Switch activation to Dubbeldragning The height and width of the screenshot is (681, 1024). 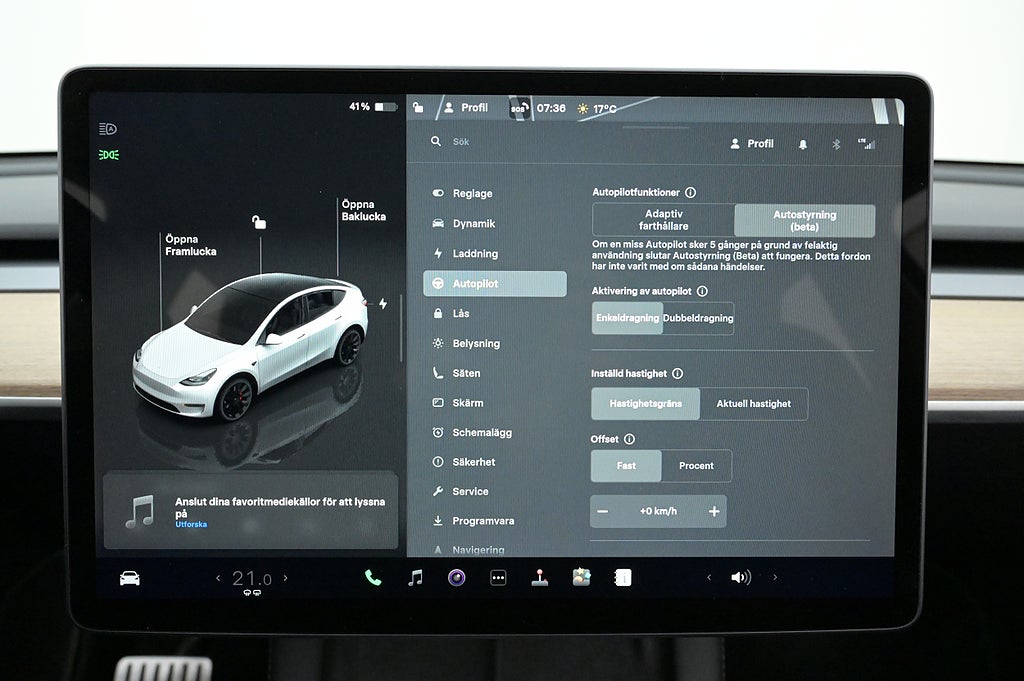698,318
